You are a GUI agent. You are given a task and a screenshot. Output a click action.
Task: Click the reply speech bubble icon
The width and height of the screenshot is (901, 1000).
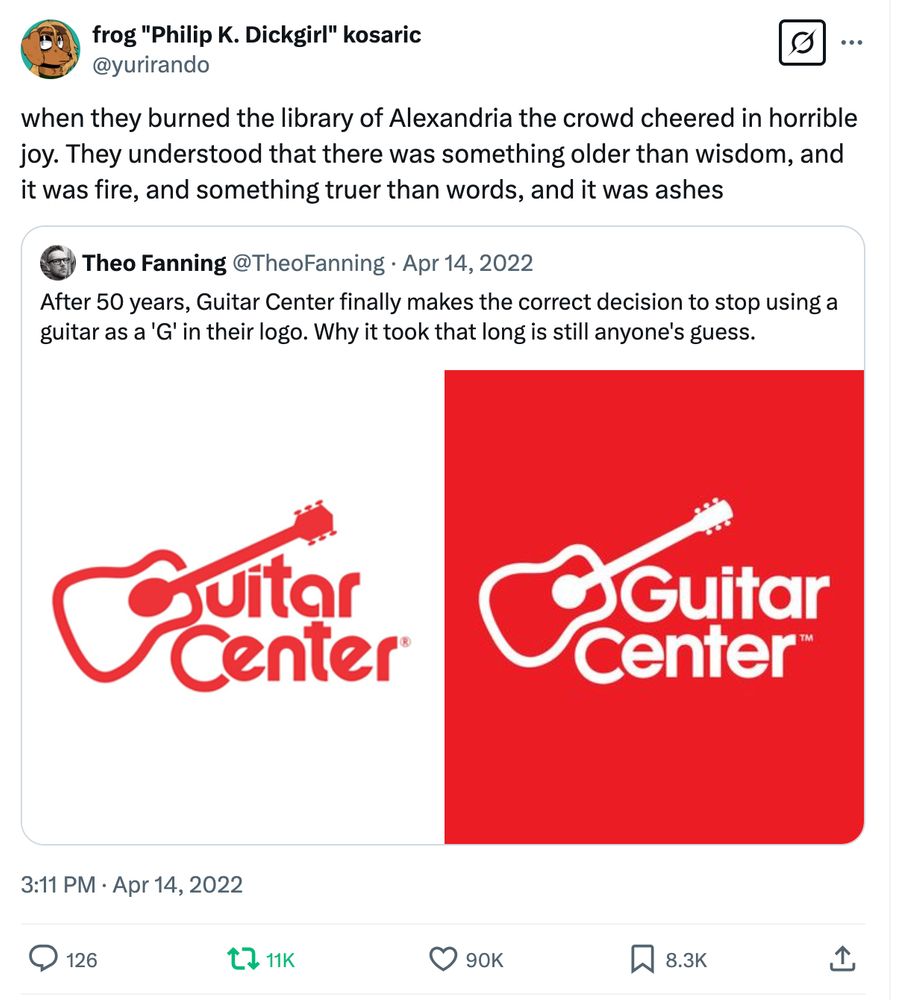tap(42, 959)
